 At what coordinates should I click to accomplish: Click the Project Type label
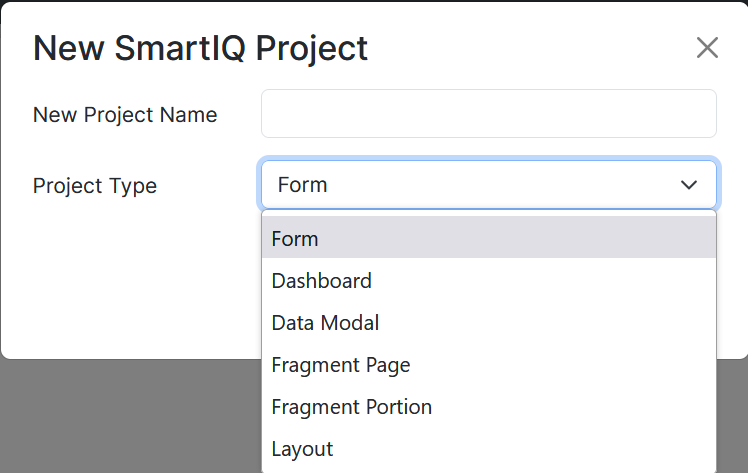point(94,185)
